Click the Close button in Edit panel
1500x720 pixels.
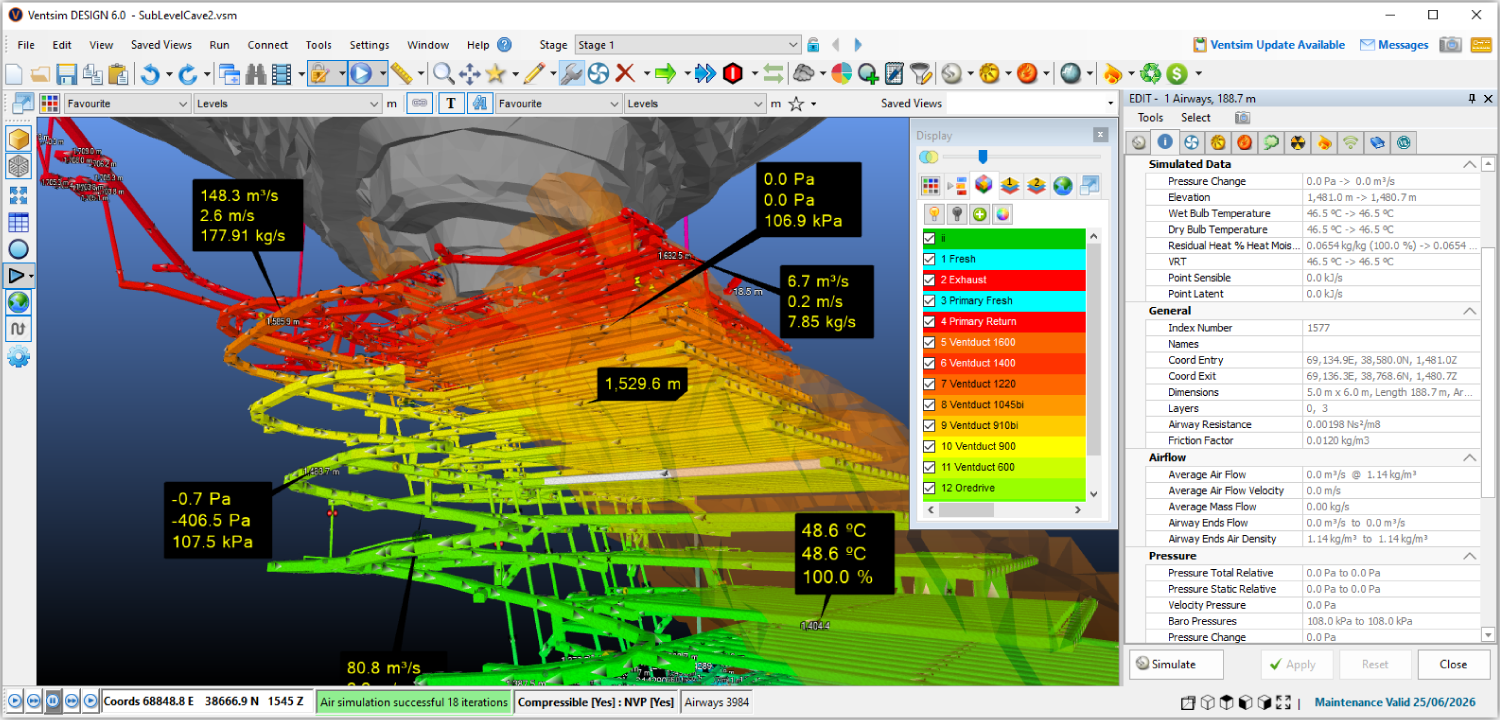click(1453, 664)
